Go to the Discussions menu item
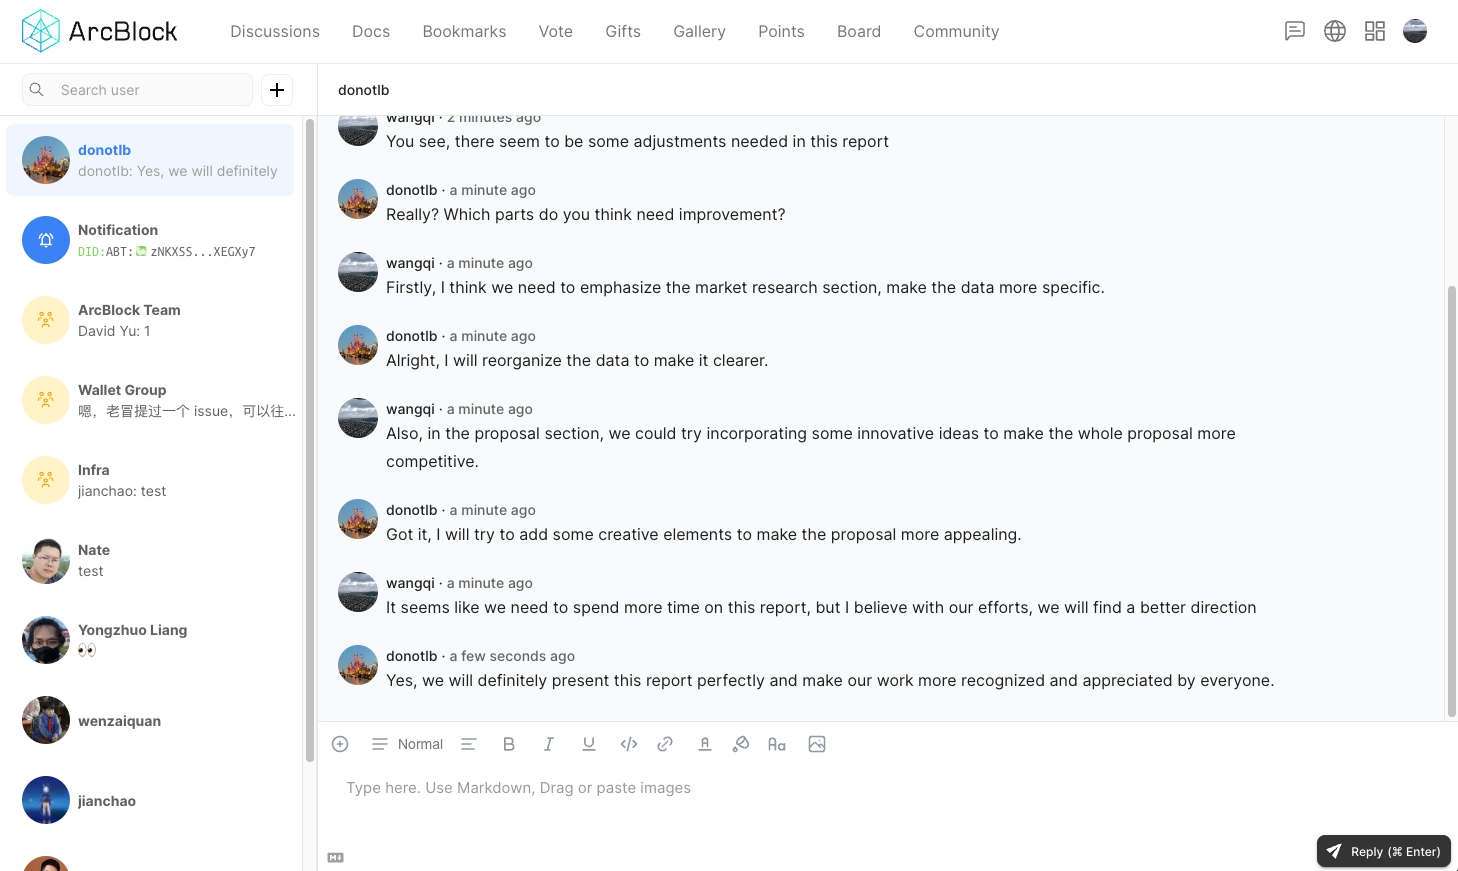Screen dimensions: 1458x871 point(275,31)
